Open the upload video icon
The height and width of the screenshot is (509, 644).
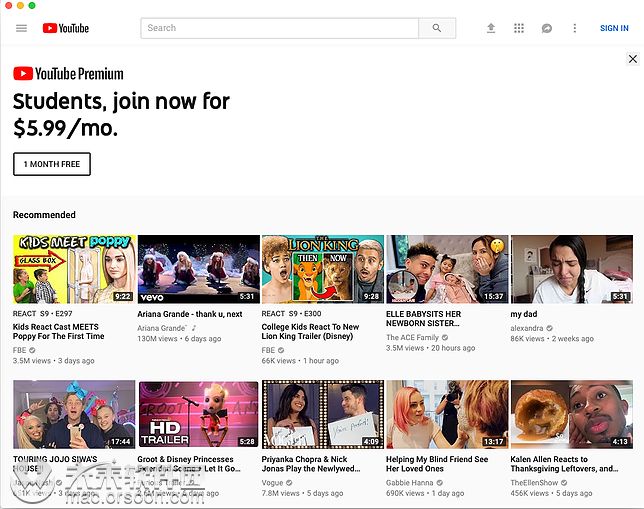point(491,28)
